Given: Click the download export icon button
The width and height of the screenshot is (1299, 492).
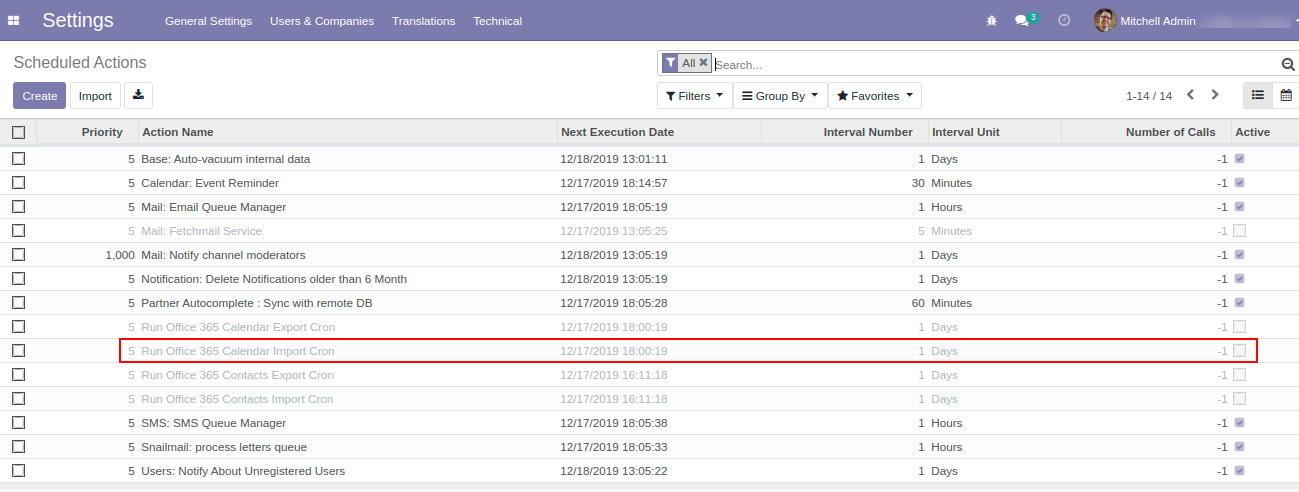Looking at the screenshot, I should pos(139,96).
